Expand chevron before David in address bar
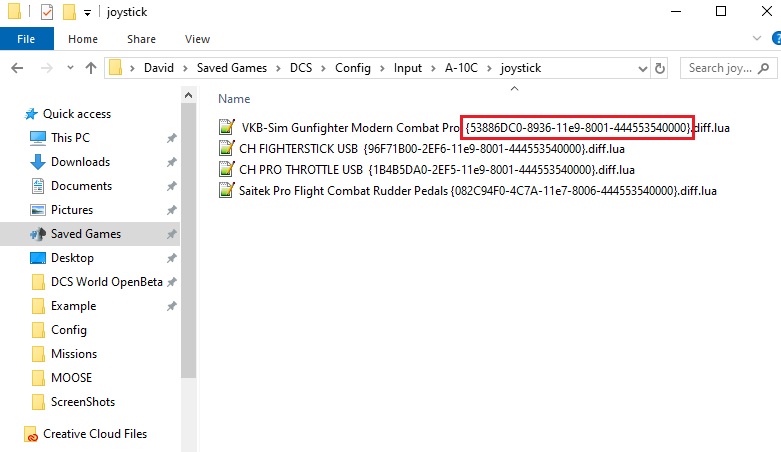 [132, 68]
